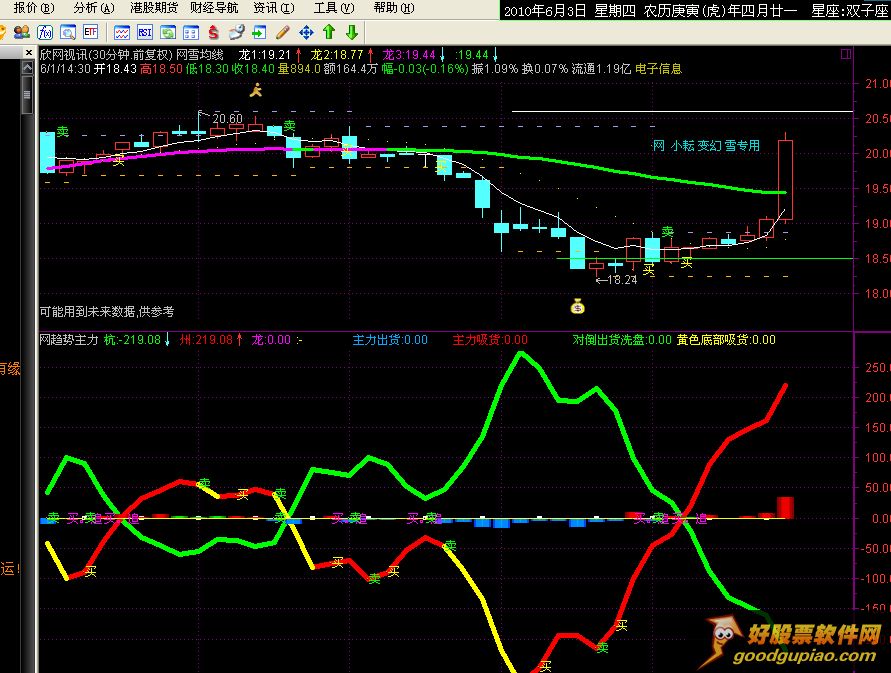Click the 星座:双子座 label in the top bar
891x673 pixels.
coord(850,11)
